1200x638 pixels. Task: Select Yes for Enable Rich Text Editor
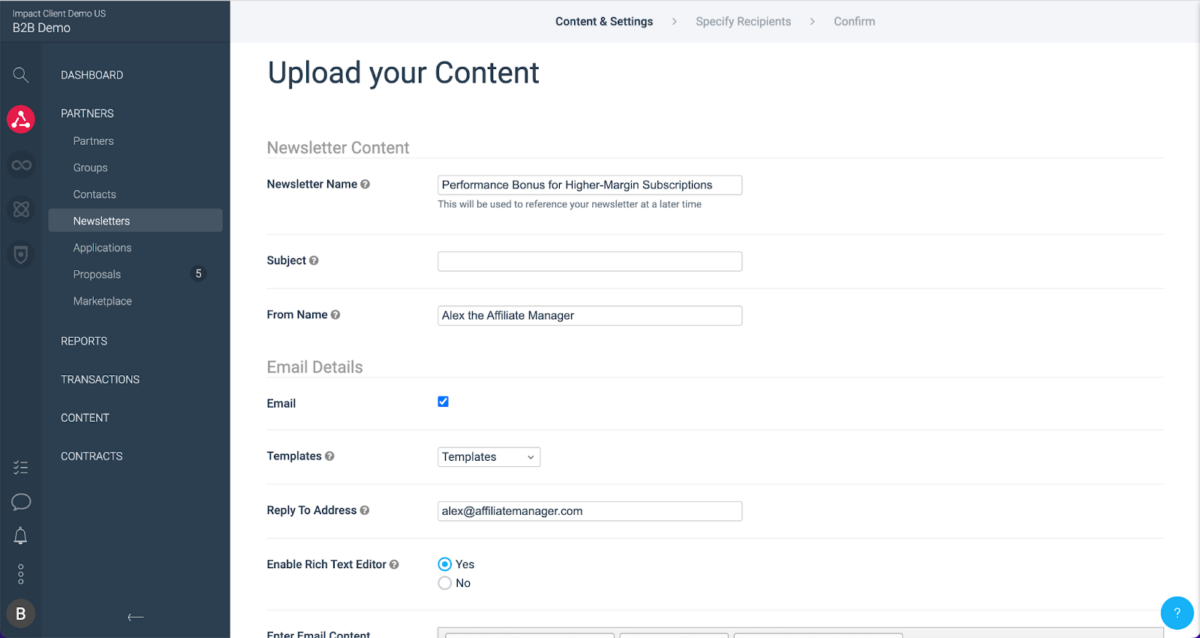444,564
